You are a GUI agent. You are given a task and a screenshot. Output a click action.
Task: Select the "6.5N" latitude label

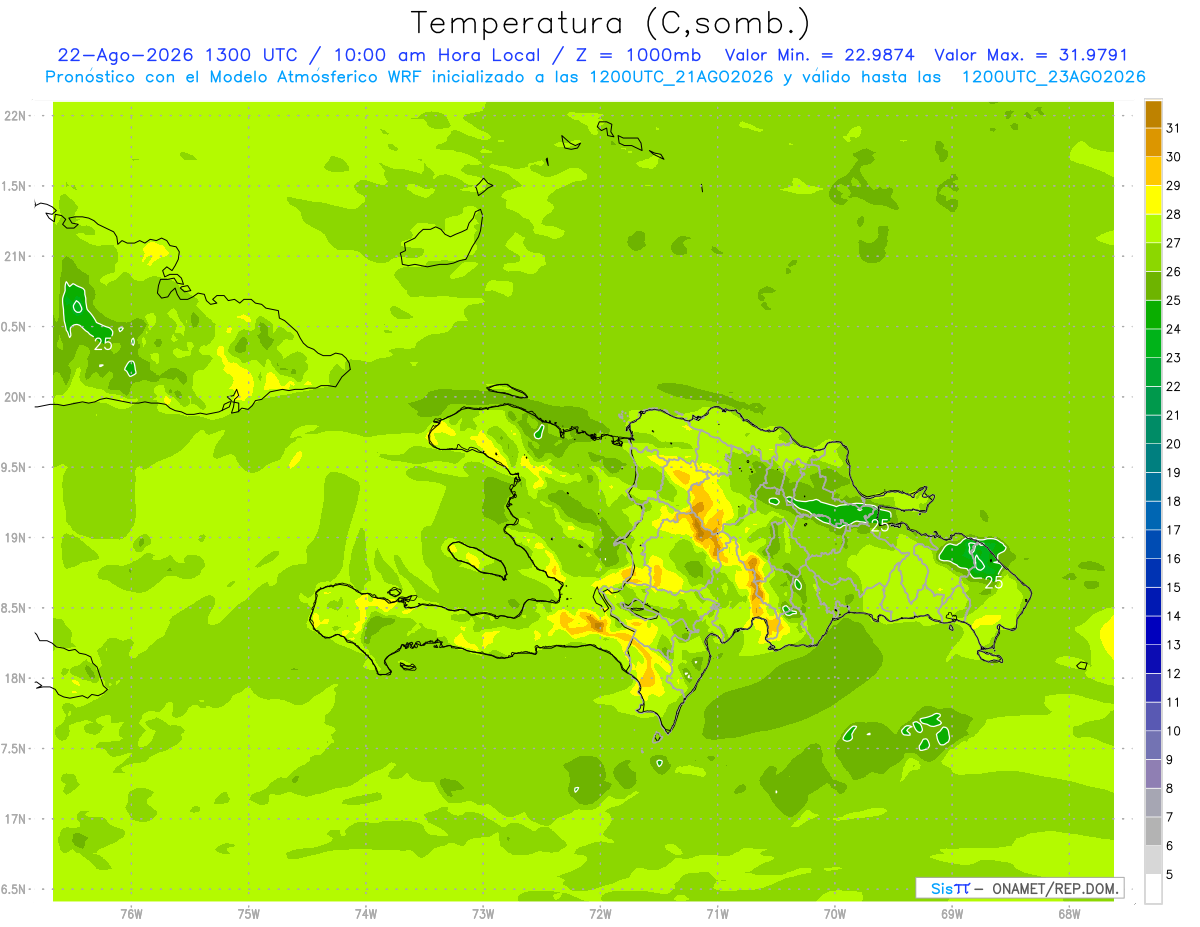click(14, 889)
